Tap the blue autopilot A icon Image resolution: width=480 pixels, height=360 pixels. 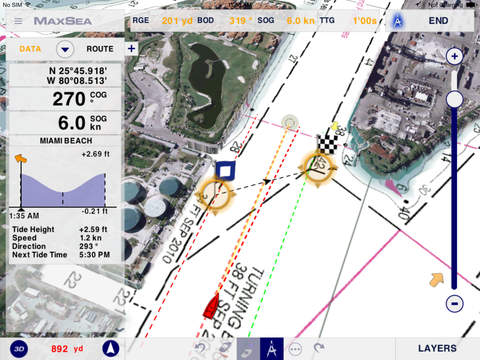pos(397,21)
